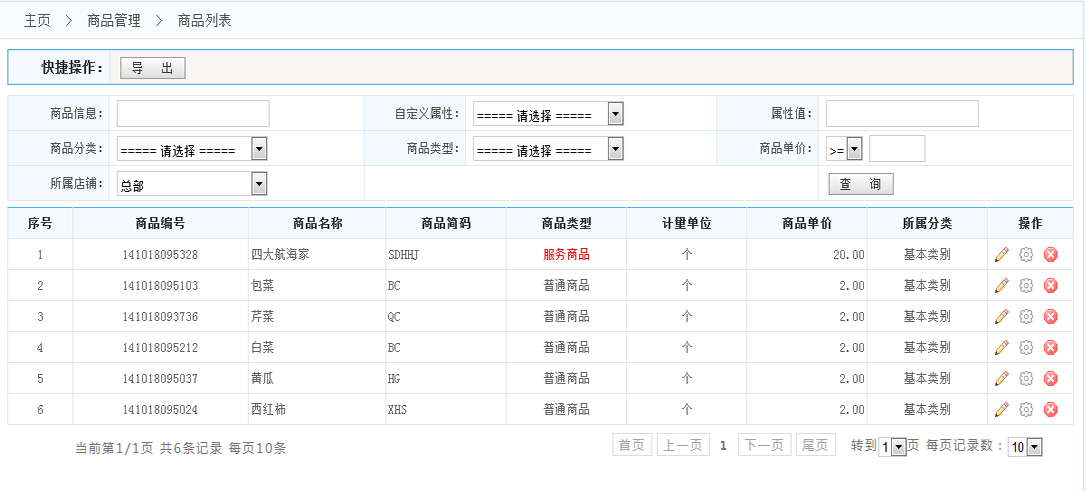This screenshot has width=1086, height=491.
Task: Click the 商品单价 column header
Action: [x=806, y=223]
